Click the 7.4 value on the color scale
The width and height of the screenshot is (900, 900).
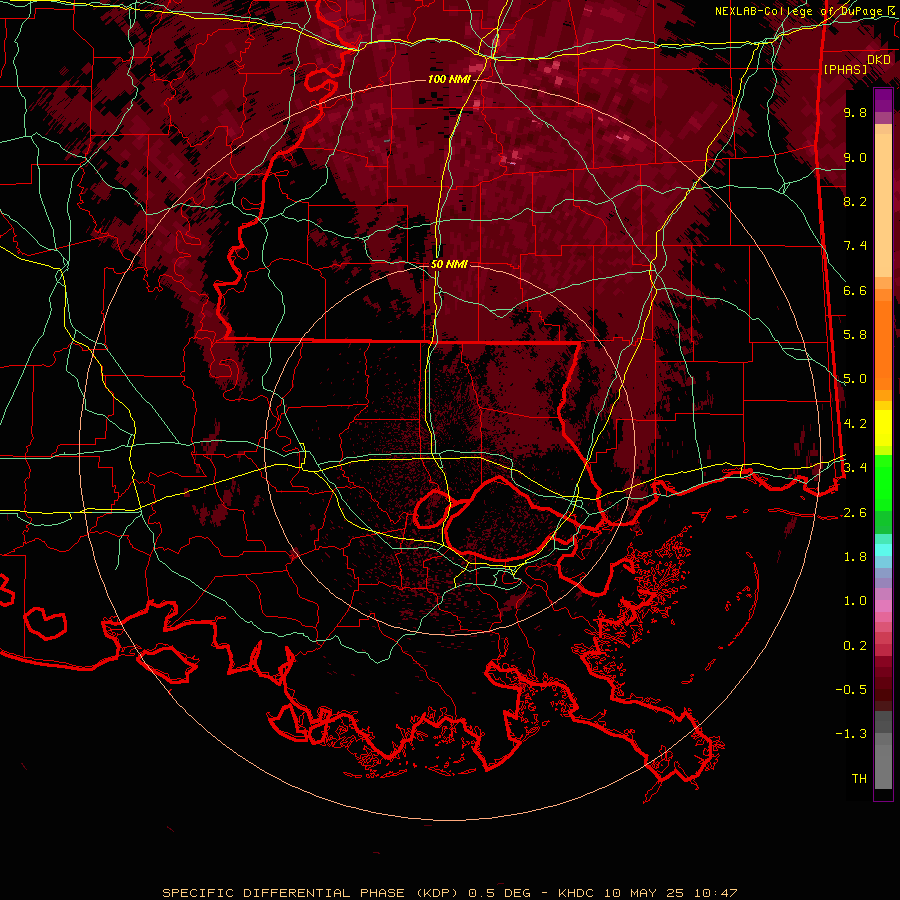coord(855,246)
